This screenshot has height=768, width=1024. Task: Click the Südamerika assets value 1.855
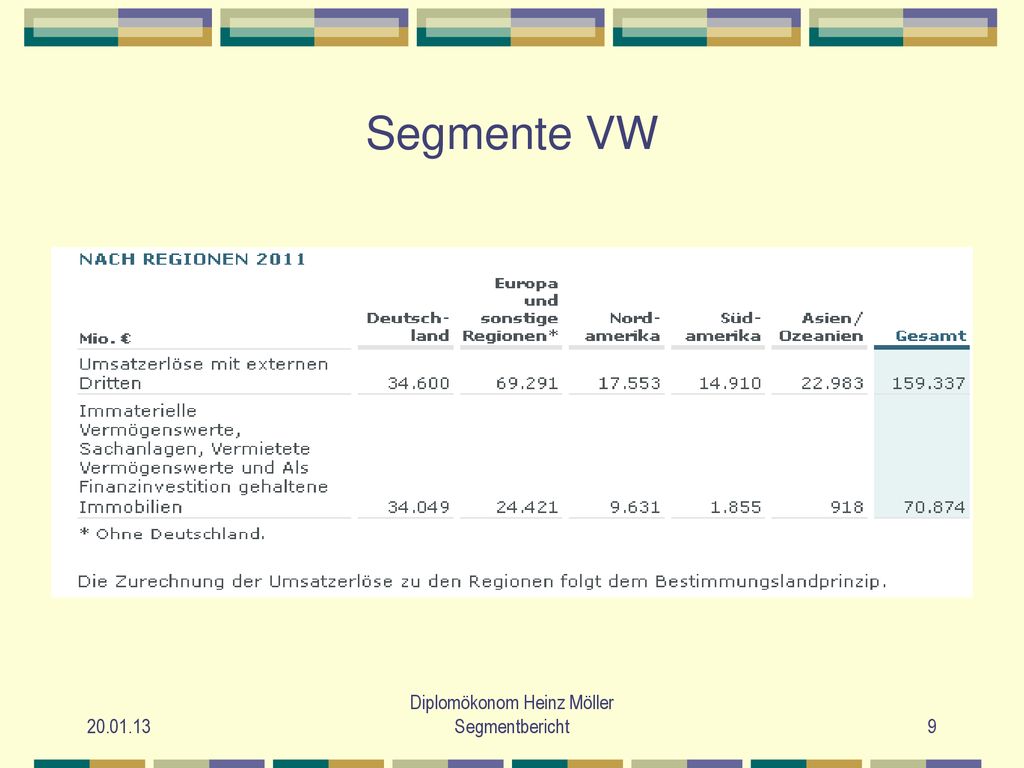[x=736, y=507]
